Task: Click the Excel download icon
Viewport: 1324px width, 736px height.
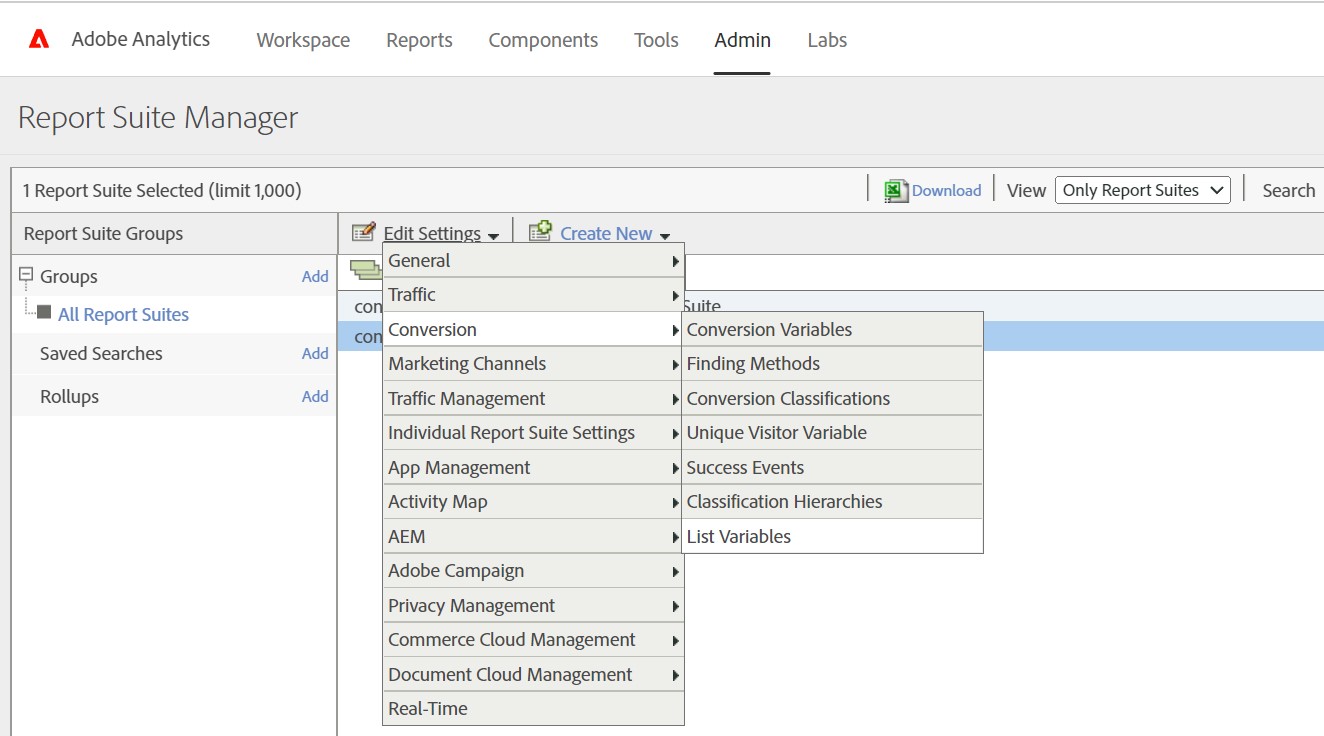Action: (x=896, y=190)
